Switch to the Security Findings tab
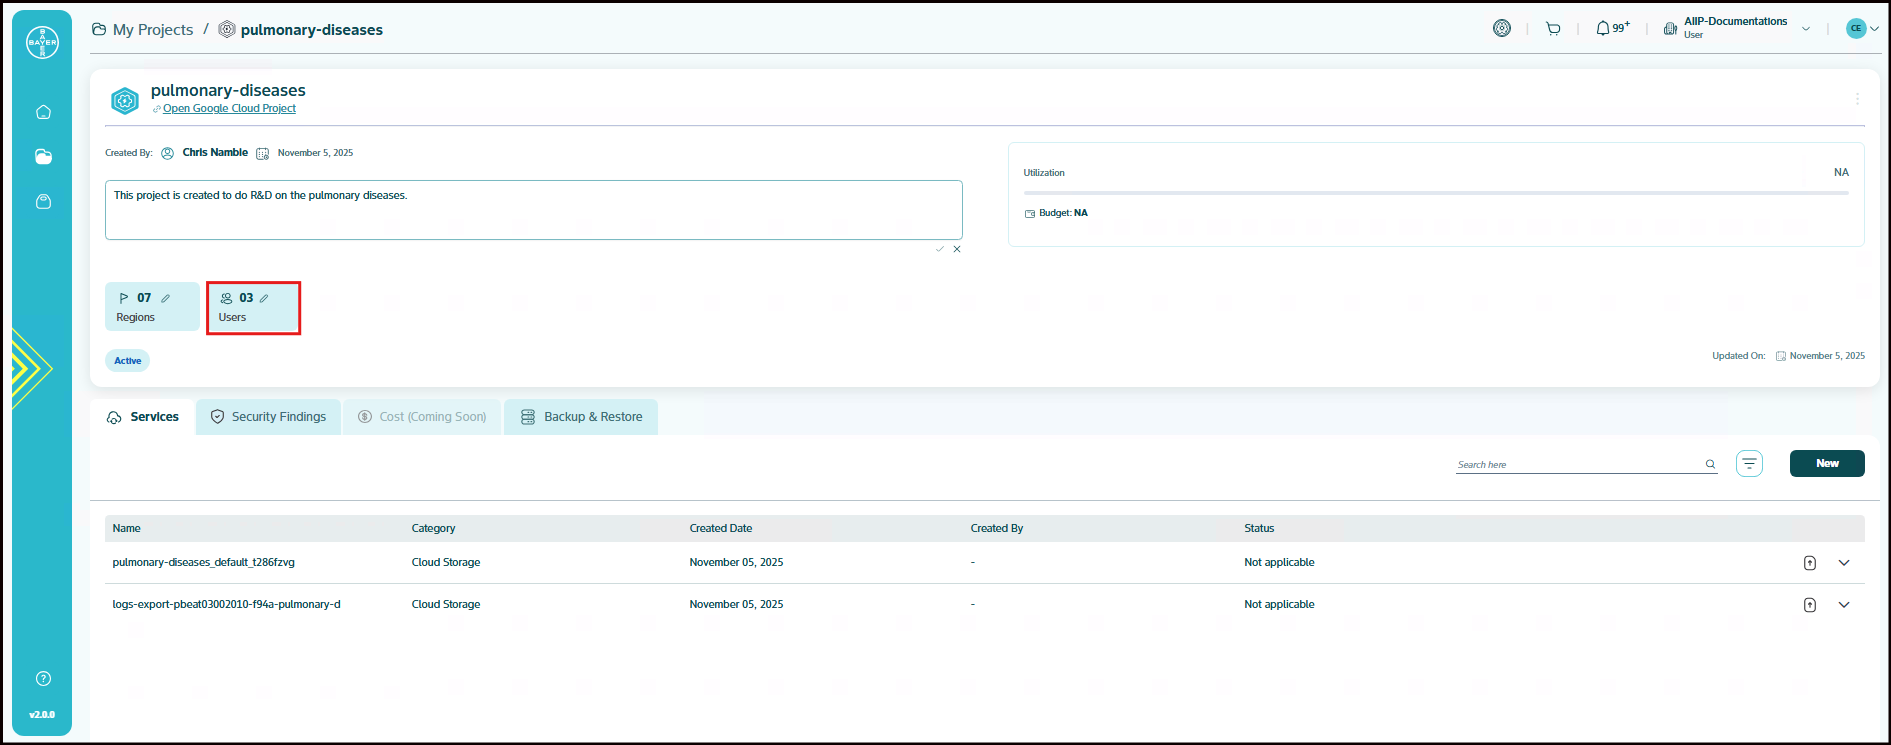The width and height of the screenshot is (1891, 745). [268, 417]
